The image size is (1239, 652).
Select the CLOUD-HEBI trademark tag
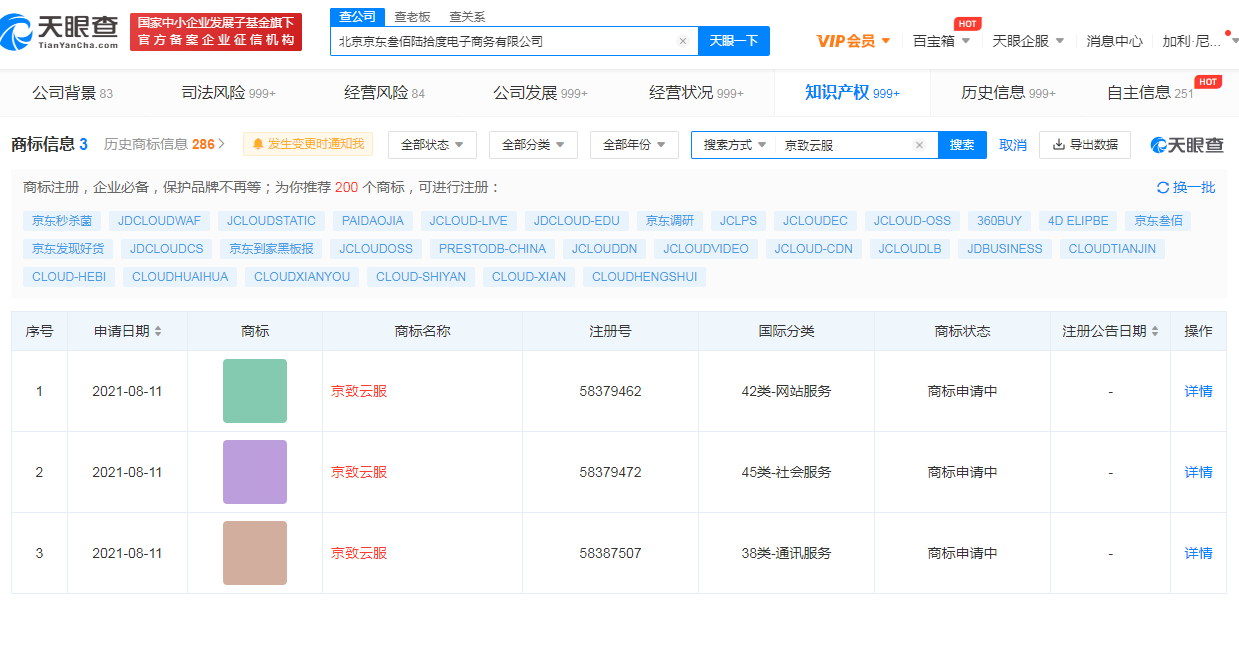(x=69, y=277)
